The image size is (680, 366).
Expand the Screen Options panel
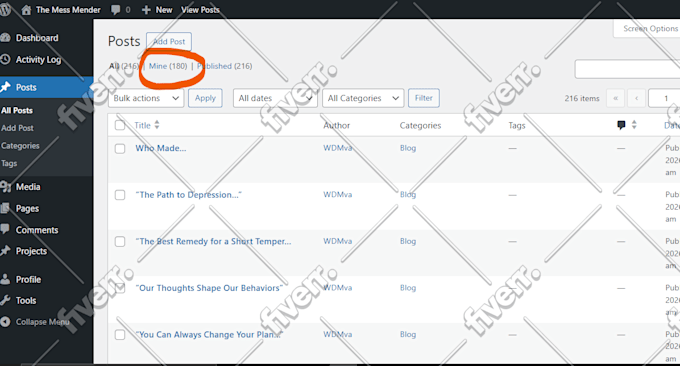647,29
